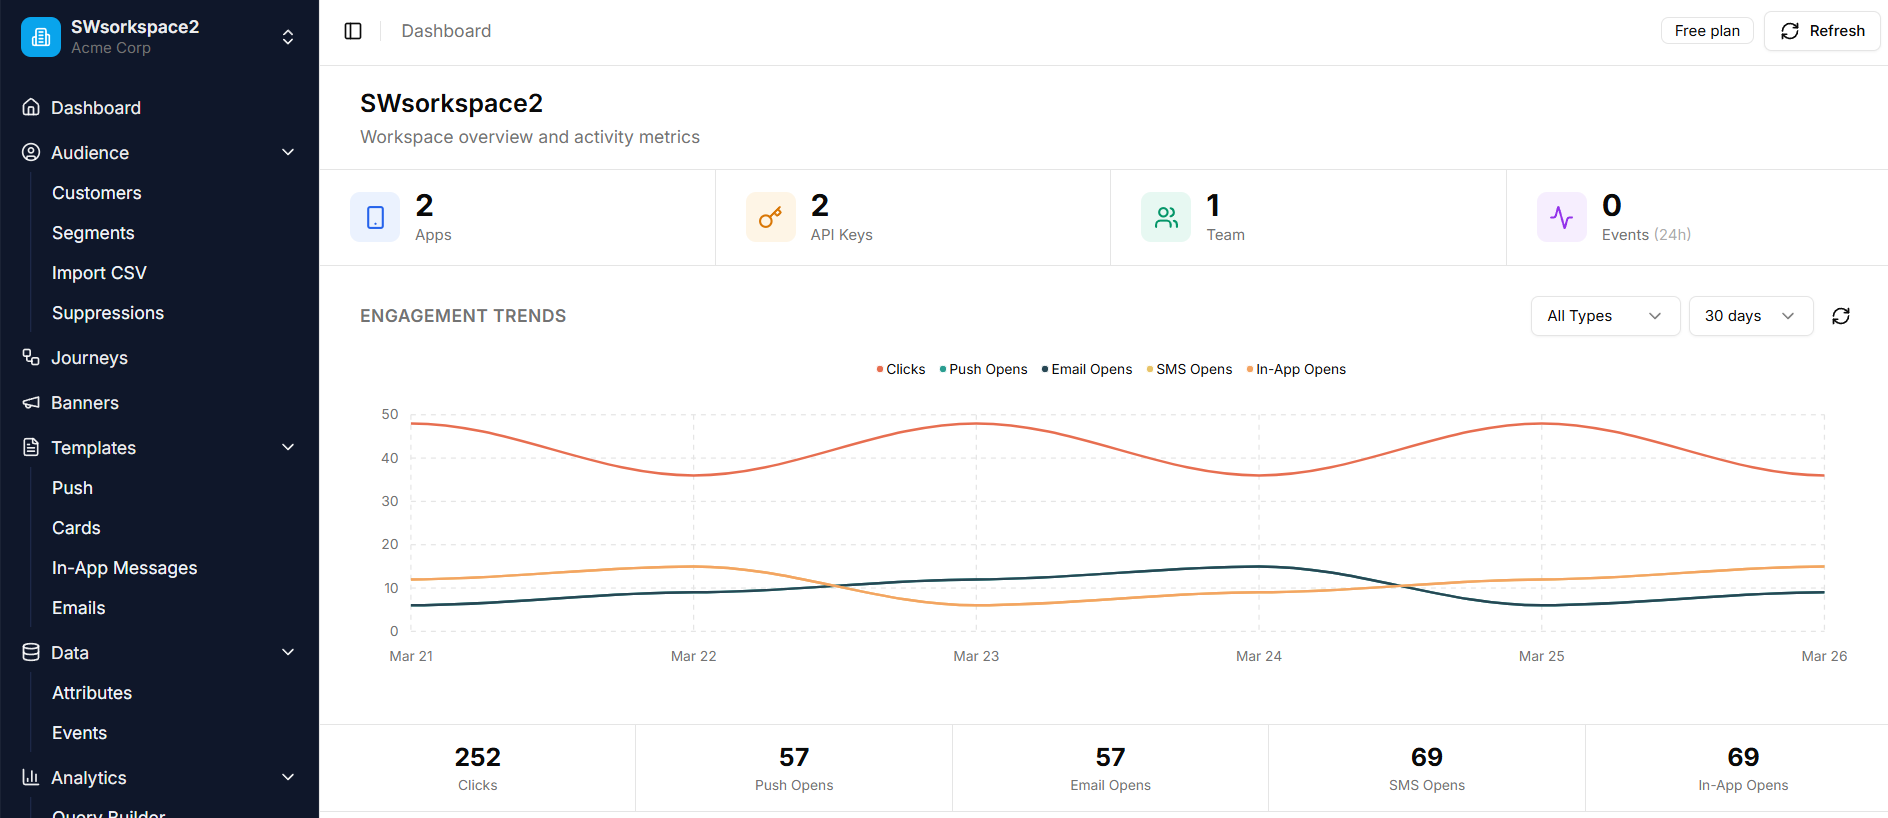Open the Customers menu item
Screen dimensions: 1888x818
click(x=96, y=193)
